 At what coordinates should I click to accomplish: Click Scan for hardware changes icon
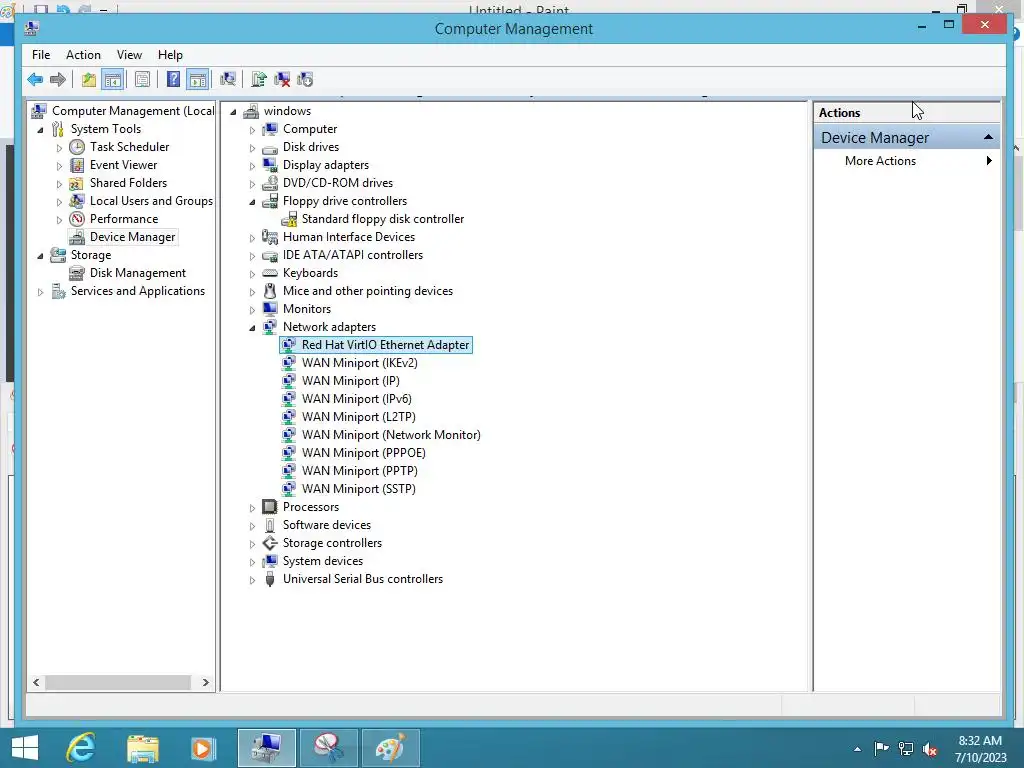tap(228, 80)
